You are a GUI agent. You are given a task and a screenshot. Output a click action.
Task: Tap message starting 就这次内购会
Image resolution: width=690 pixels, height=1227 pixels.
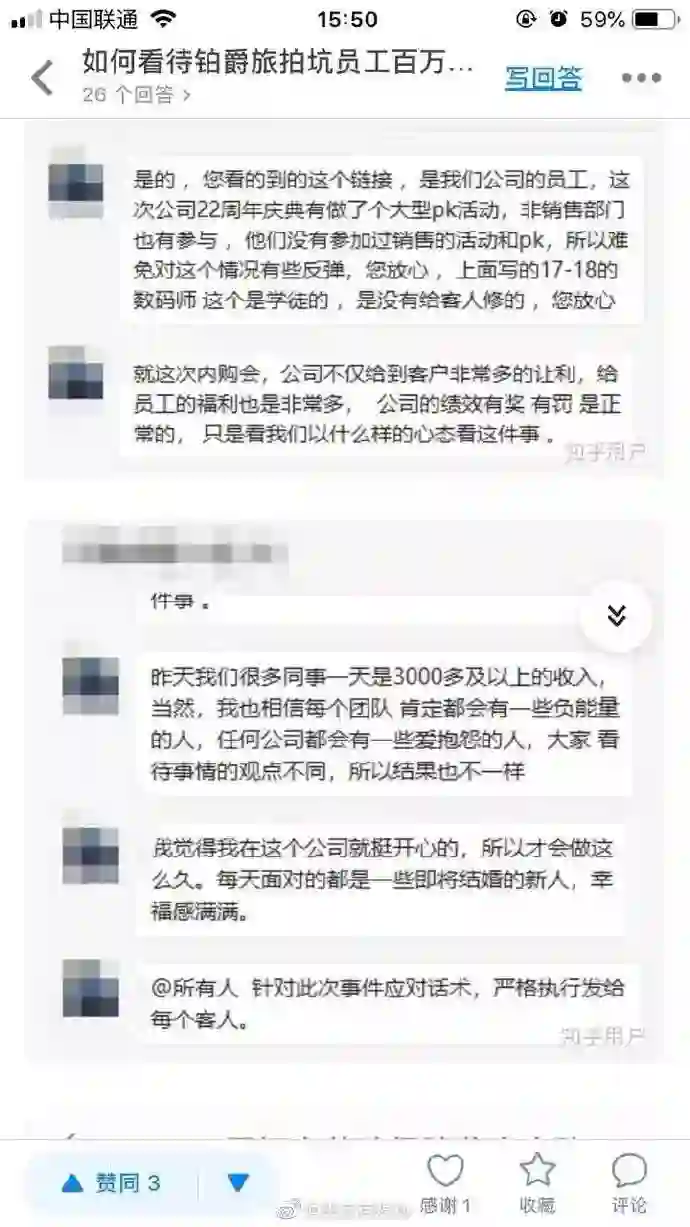(x=381, y=403)
